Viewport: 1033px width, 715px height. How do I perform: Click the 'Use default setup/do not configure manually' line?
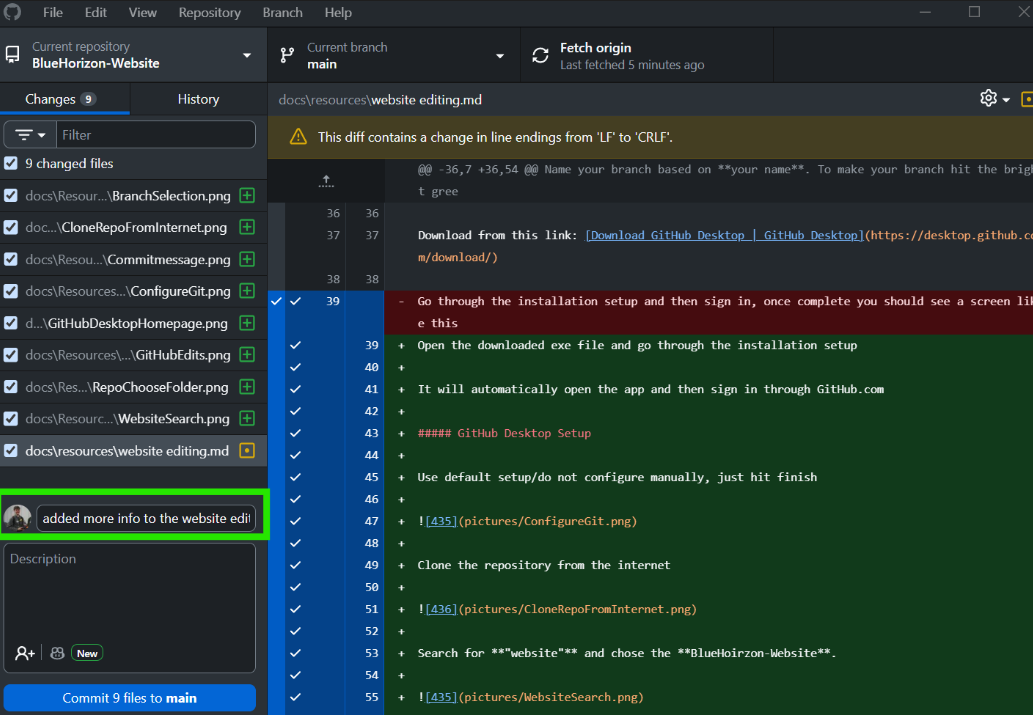click(x=617, y=477)
